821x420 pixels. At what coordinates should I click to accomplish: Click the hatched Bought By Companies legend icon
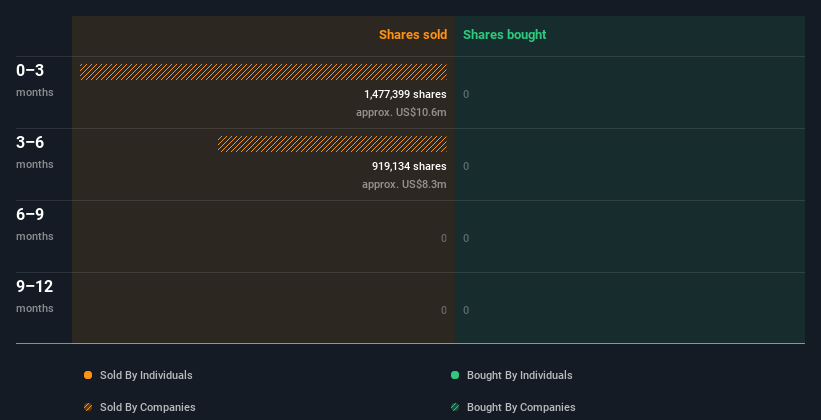(x=455, y=407)
